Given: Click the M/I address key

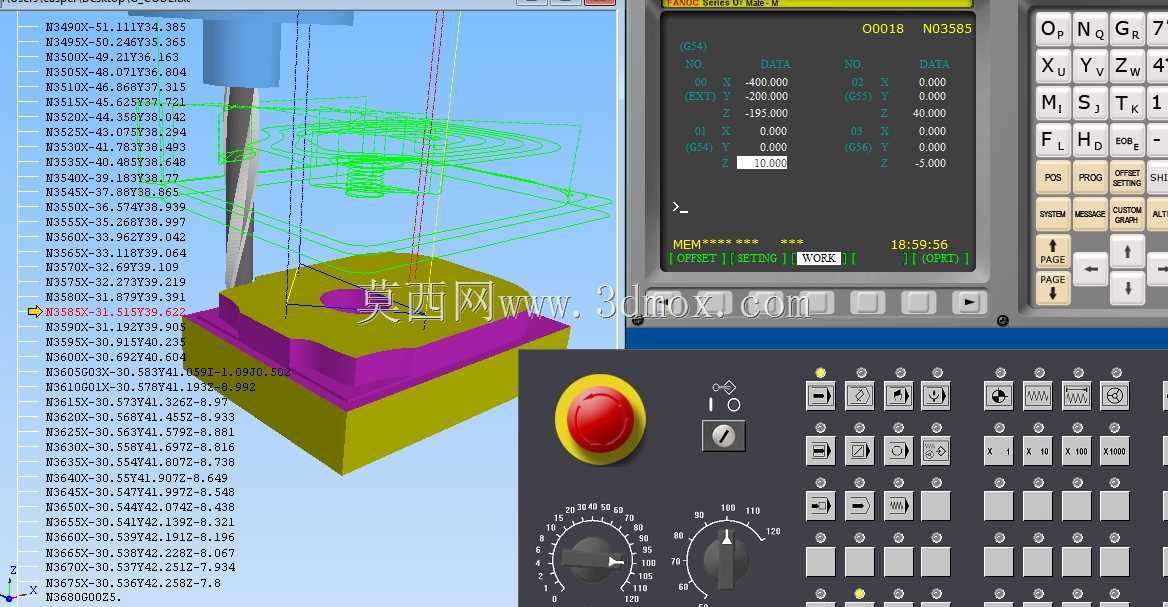Looking at the screenshot, I should tap(1053, 103).
